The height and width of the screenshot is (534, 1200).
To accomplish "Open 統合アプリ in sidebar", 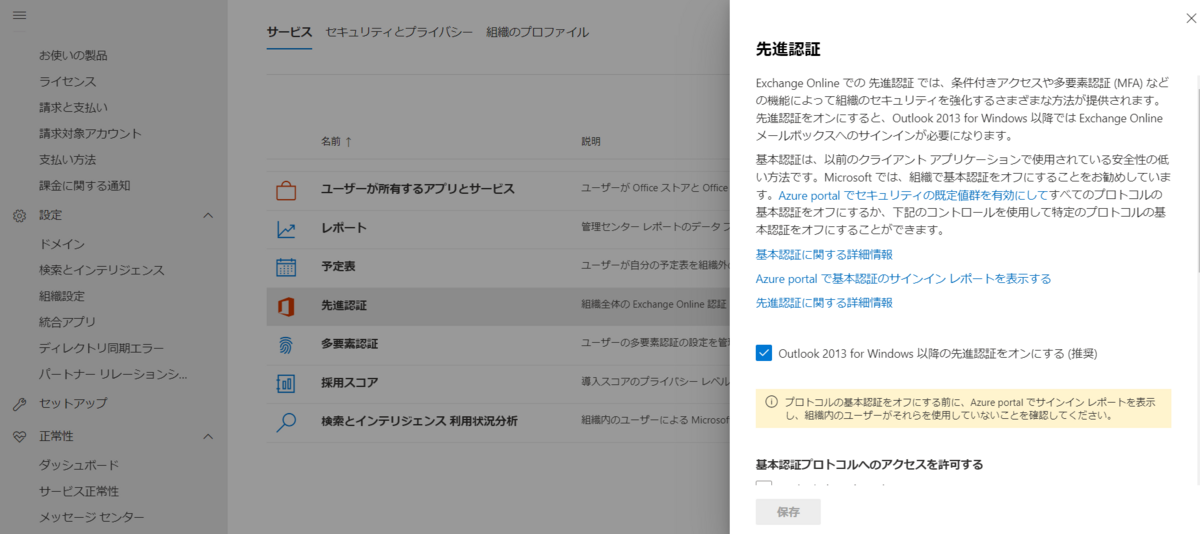I will click(68, 322).
